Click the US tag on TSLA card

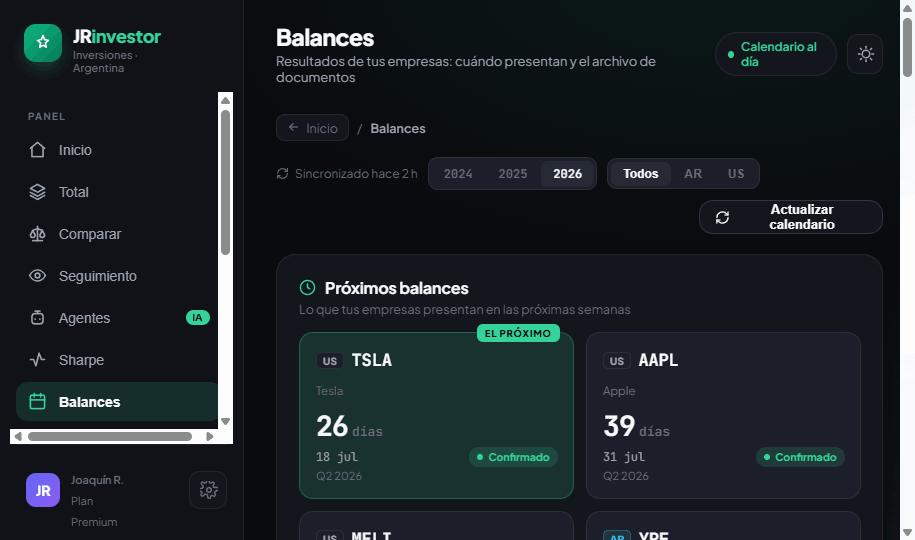point(330,361)
